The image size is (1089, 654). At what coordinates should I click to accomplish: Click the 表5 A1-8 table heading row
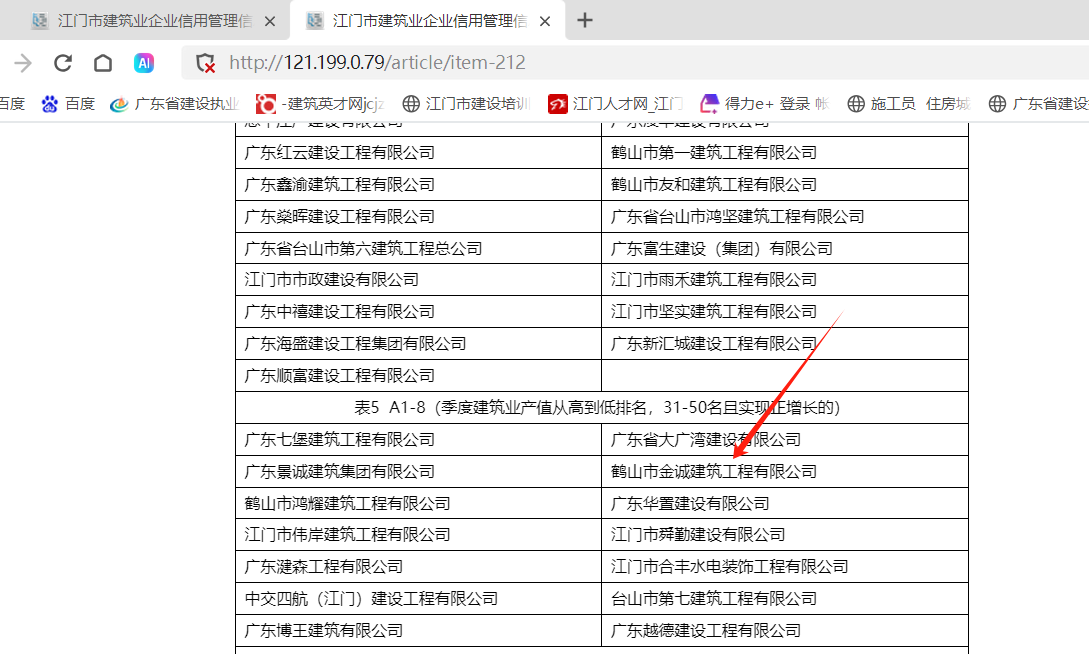602,408
